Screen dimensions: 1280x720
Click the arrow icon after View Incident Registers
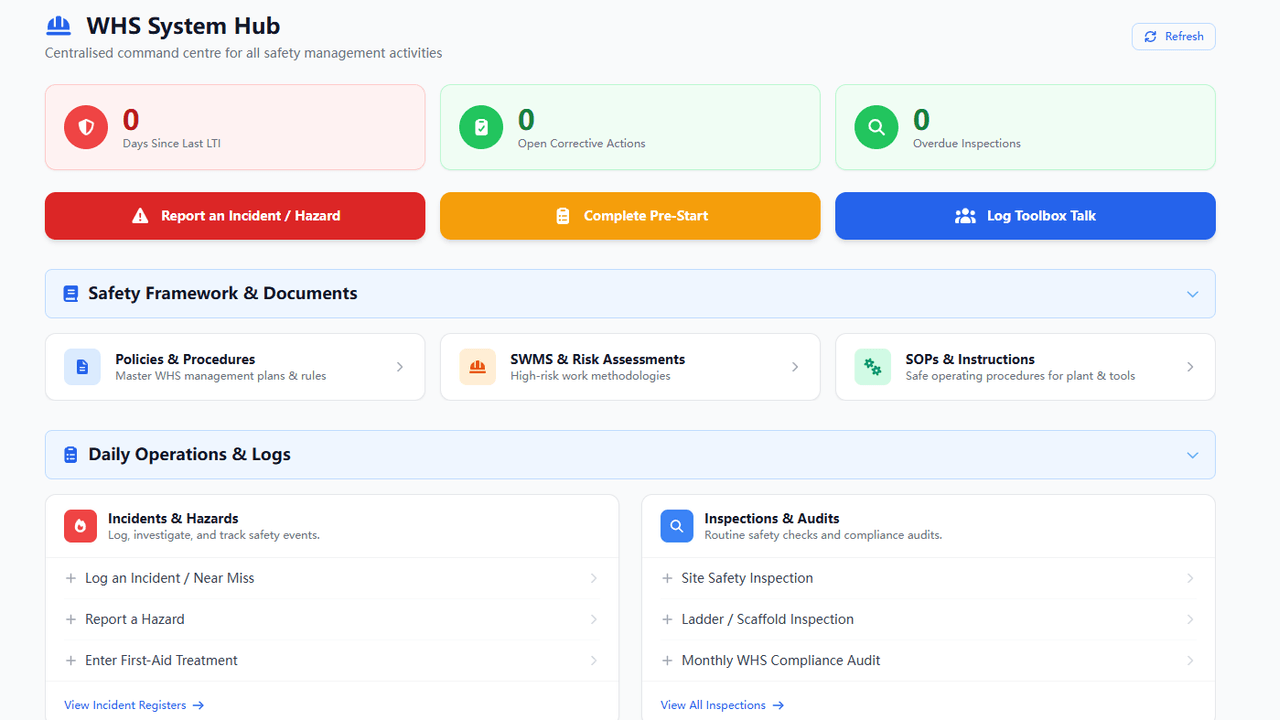click(x=198, y=705)
